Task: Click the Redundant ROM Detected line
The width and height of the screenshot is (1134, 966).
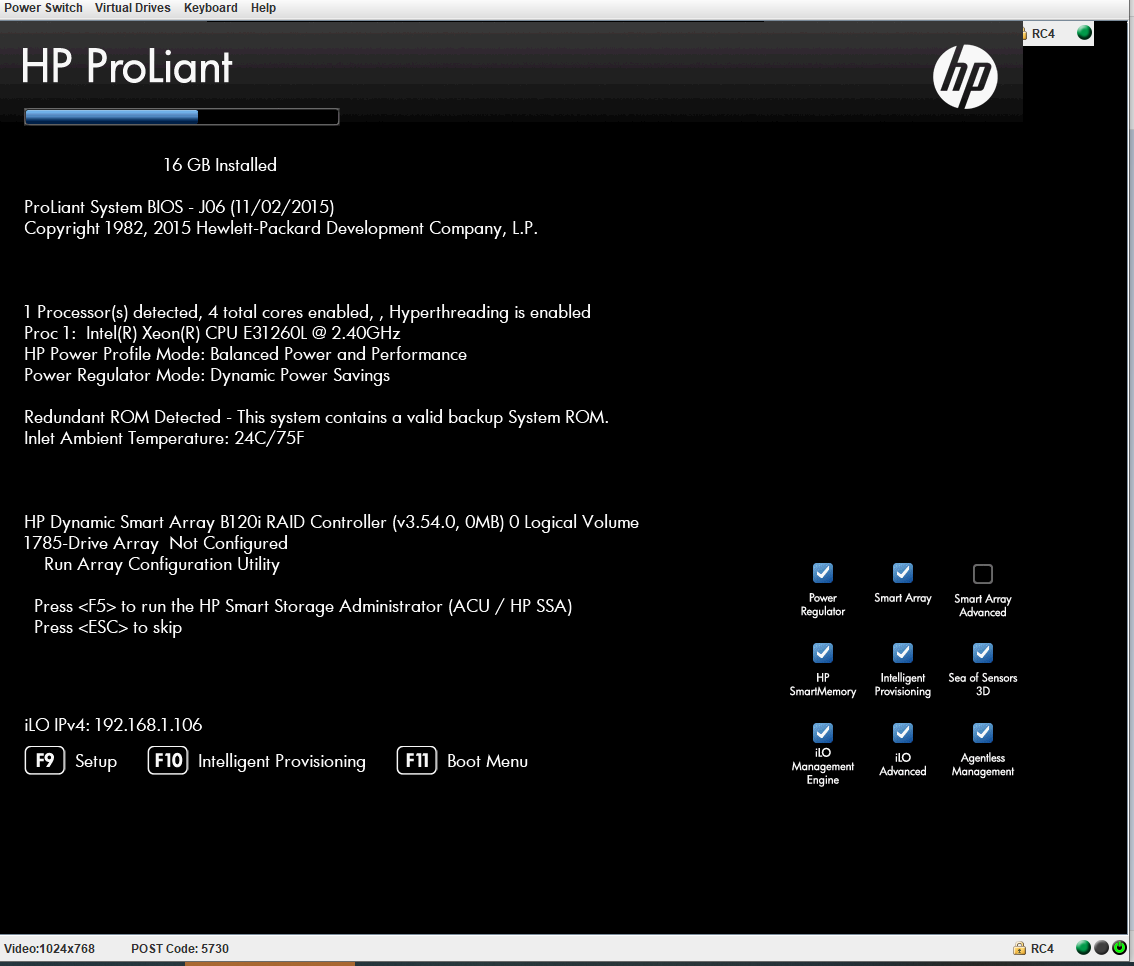Action: (x=316, y=417)
